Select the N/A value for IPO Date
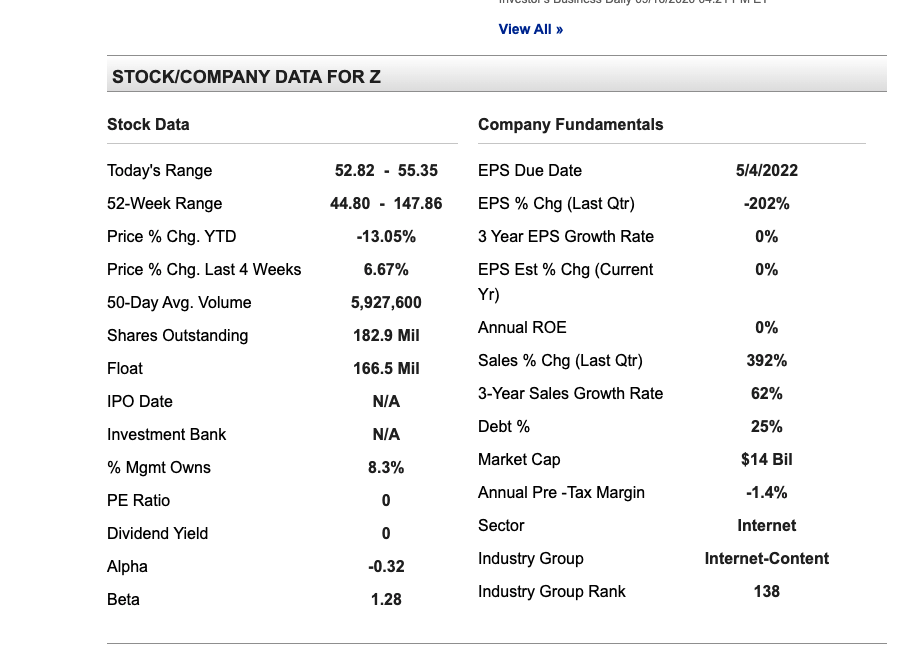This screenshot has height=646, width=900. pos(386,401)
